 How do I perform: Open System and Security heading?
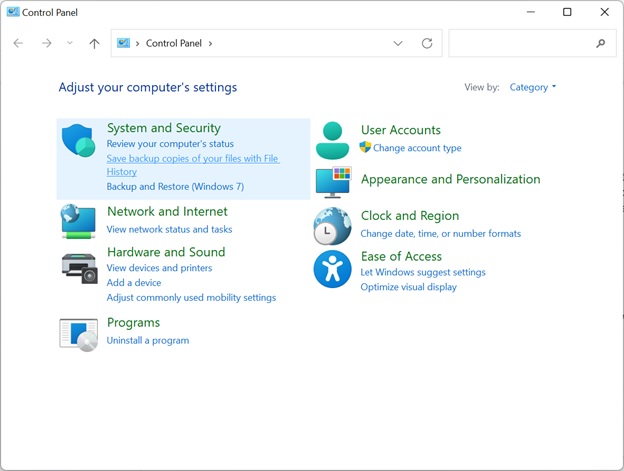tap(164, 128)
